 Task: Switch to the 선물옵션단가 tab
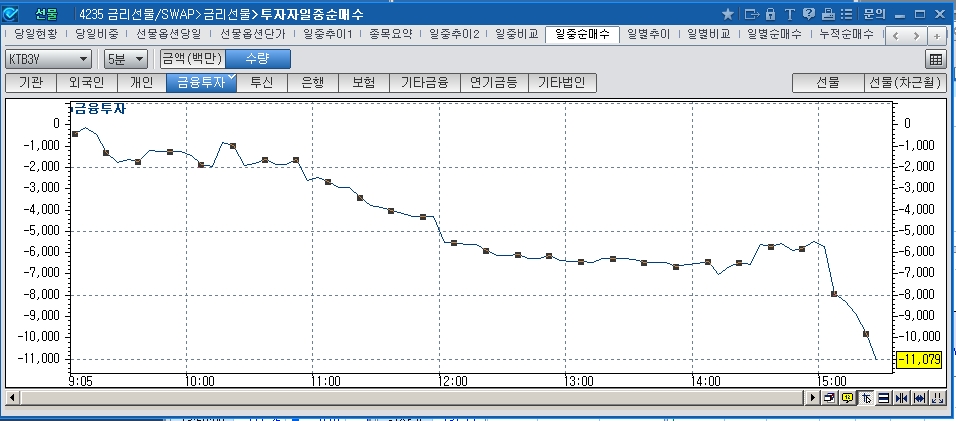252,35
